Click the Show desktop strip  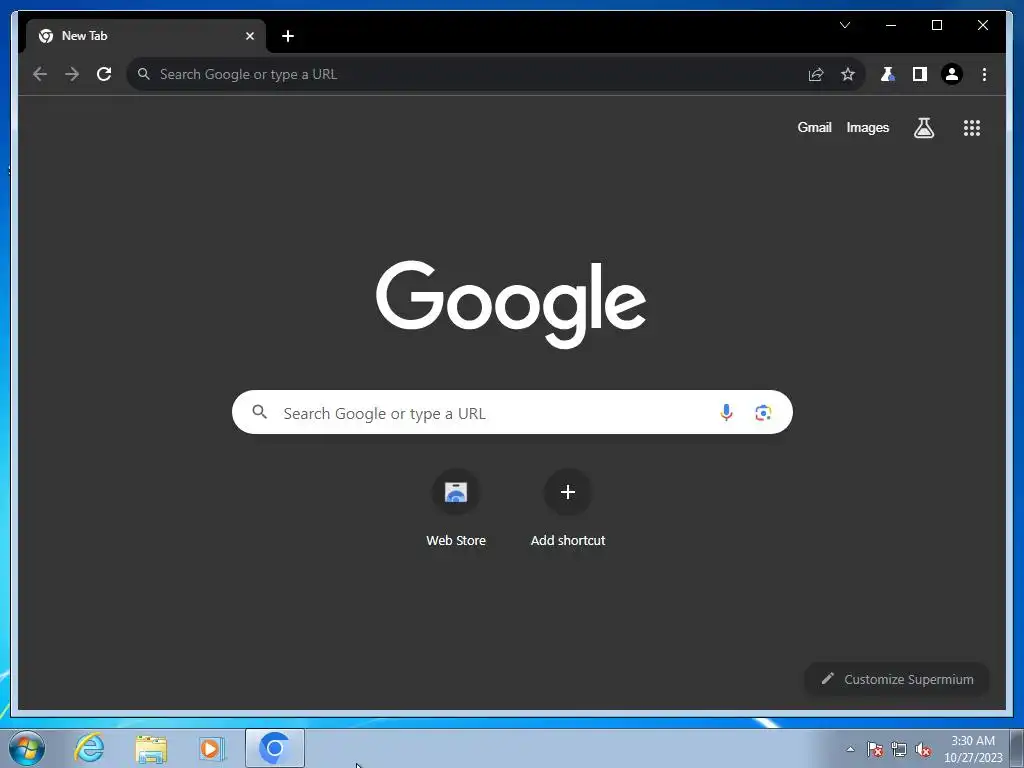(1017, 748)
